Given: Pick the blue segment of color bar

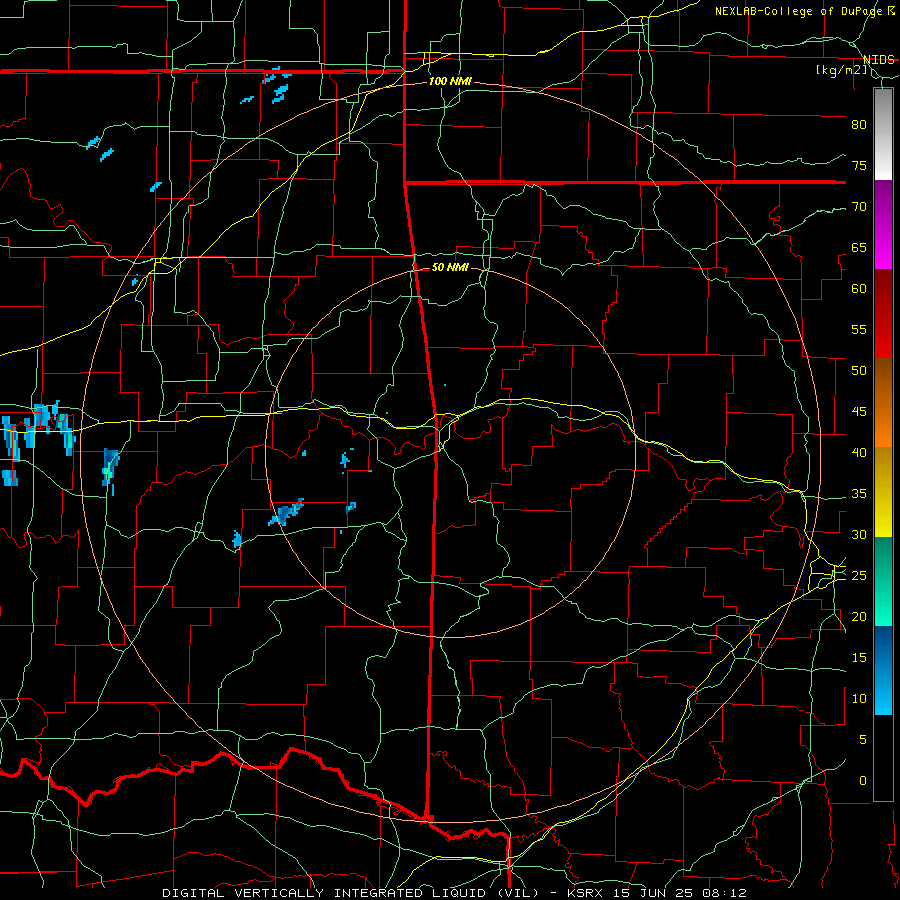Looking at the screenshot, I should (x=883, y=670).
